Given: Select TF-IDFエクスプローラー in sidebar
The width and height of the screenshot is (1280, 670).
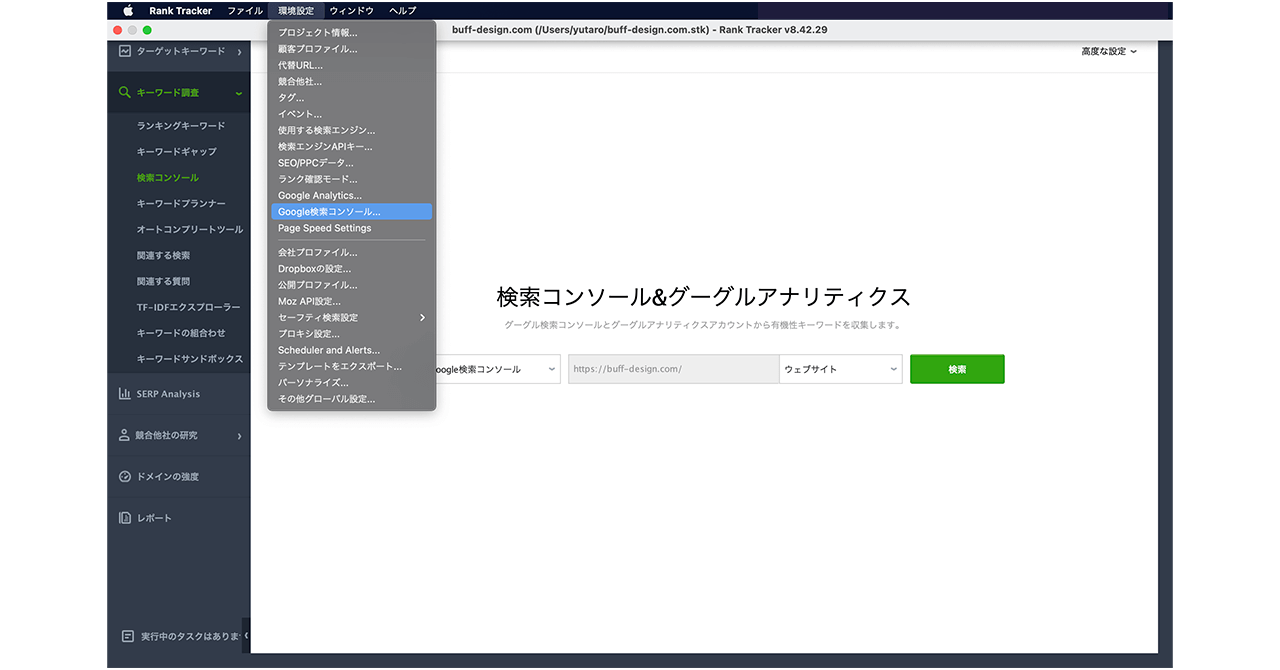Looking at the screenshot, I should (x=189, y=307).
